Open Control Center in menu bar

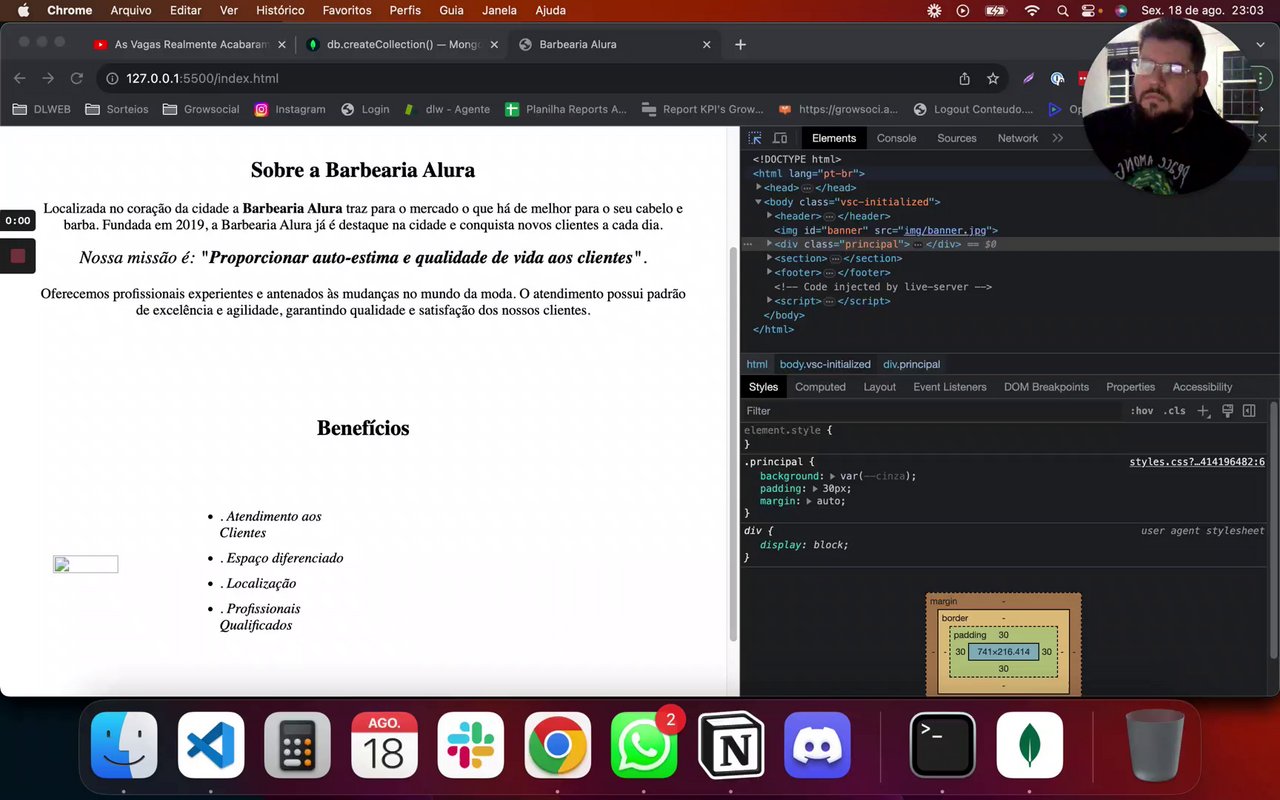(x=1090, y=11)
